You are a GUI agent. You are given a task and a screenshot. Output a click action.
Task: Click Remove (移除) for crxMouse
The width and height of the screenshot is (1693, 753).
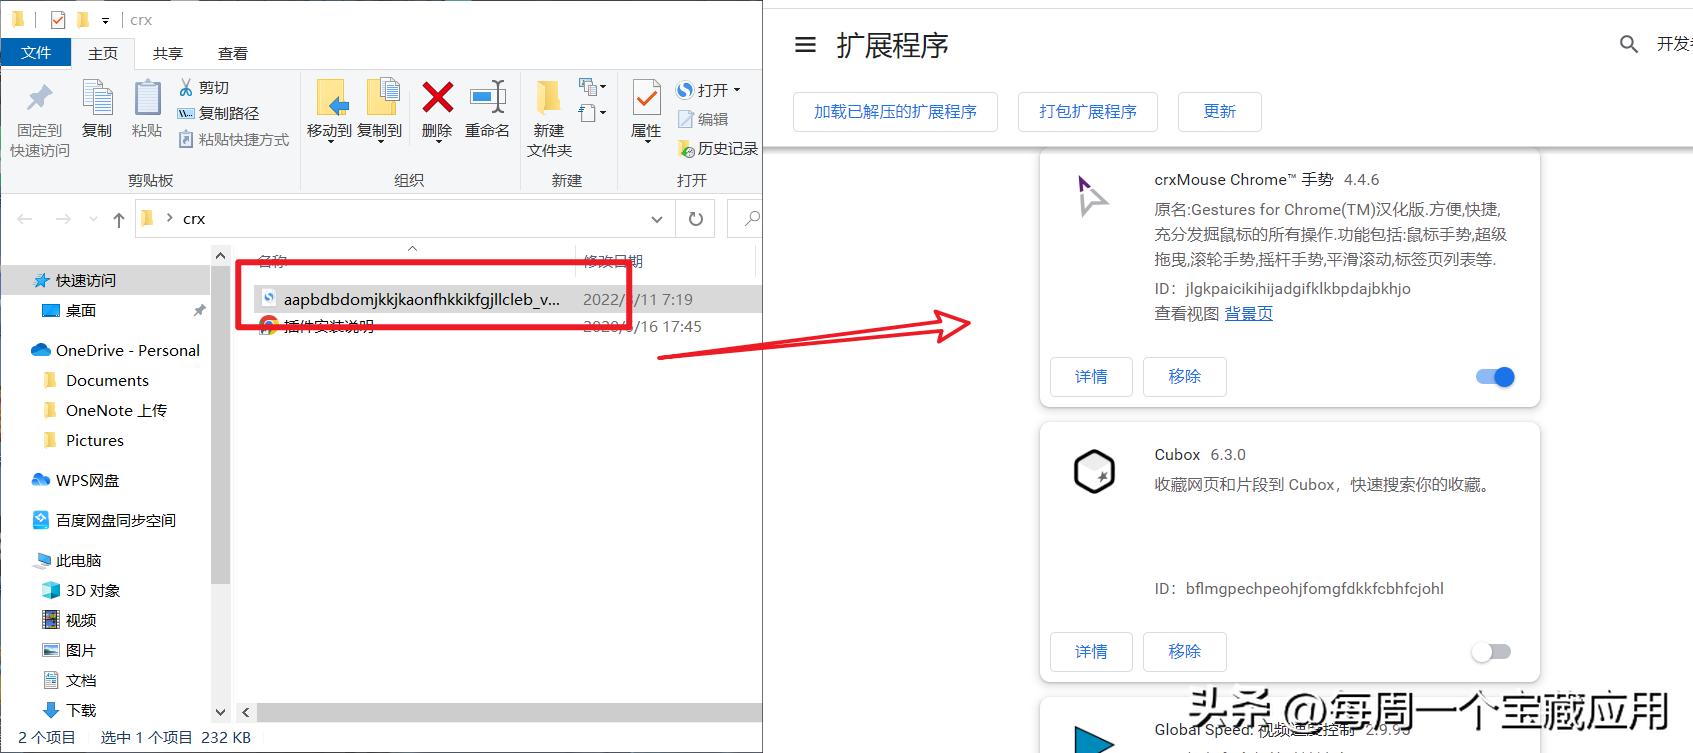click(x=1185, y=377)
